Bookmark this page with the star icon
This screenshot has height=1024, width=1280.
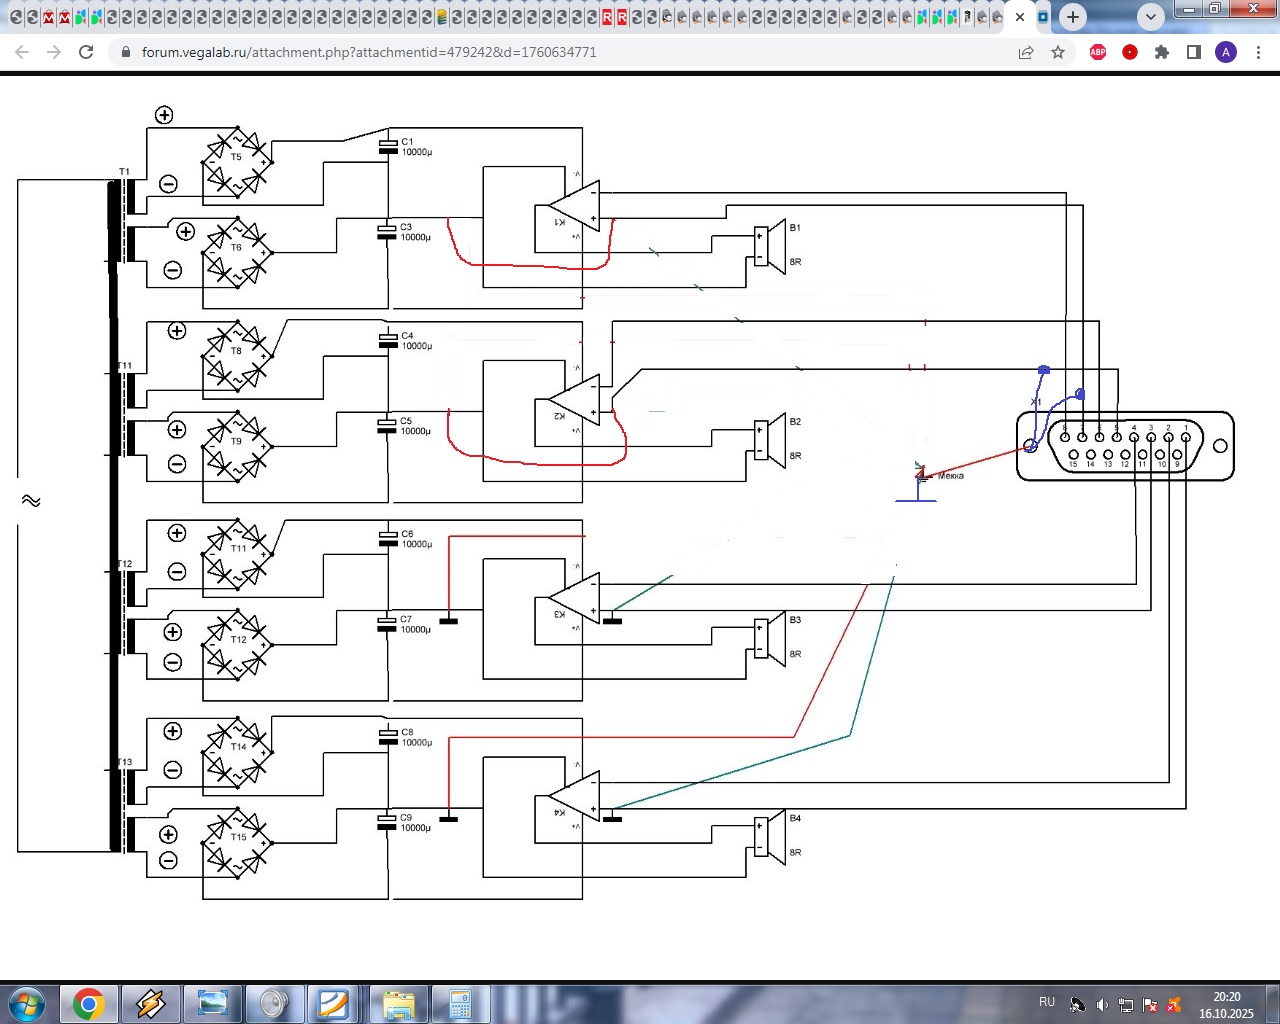click(x=1058, y=52)
